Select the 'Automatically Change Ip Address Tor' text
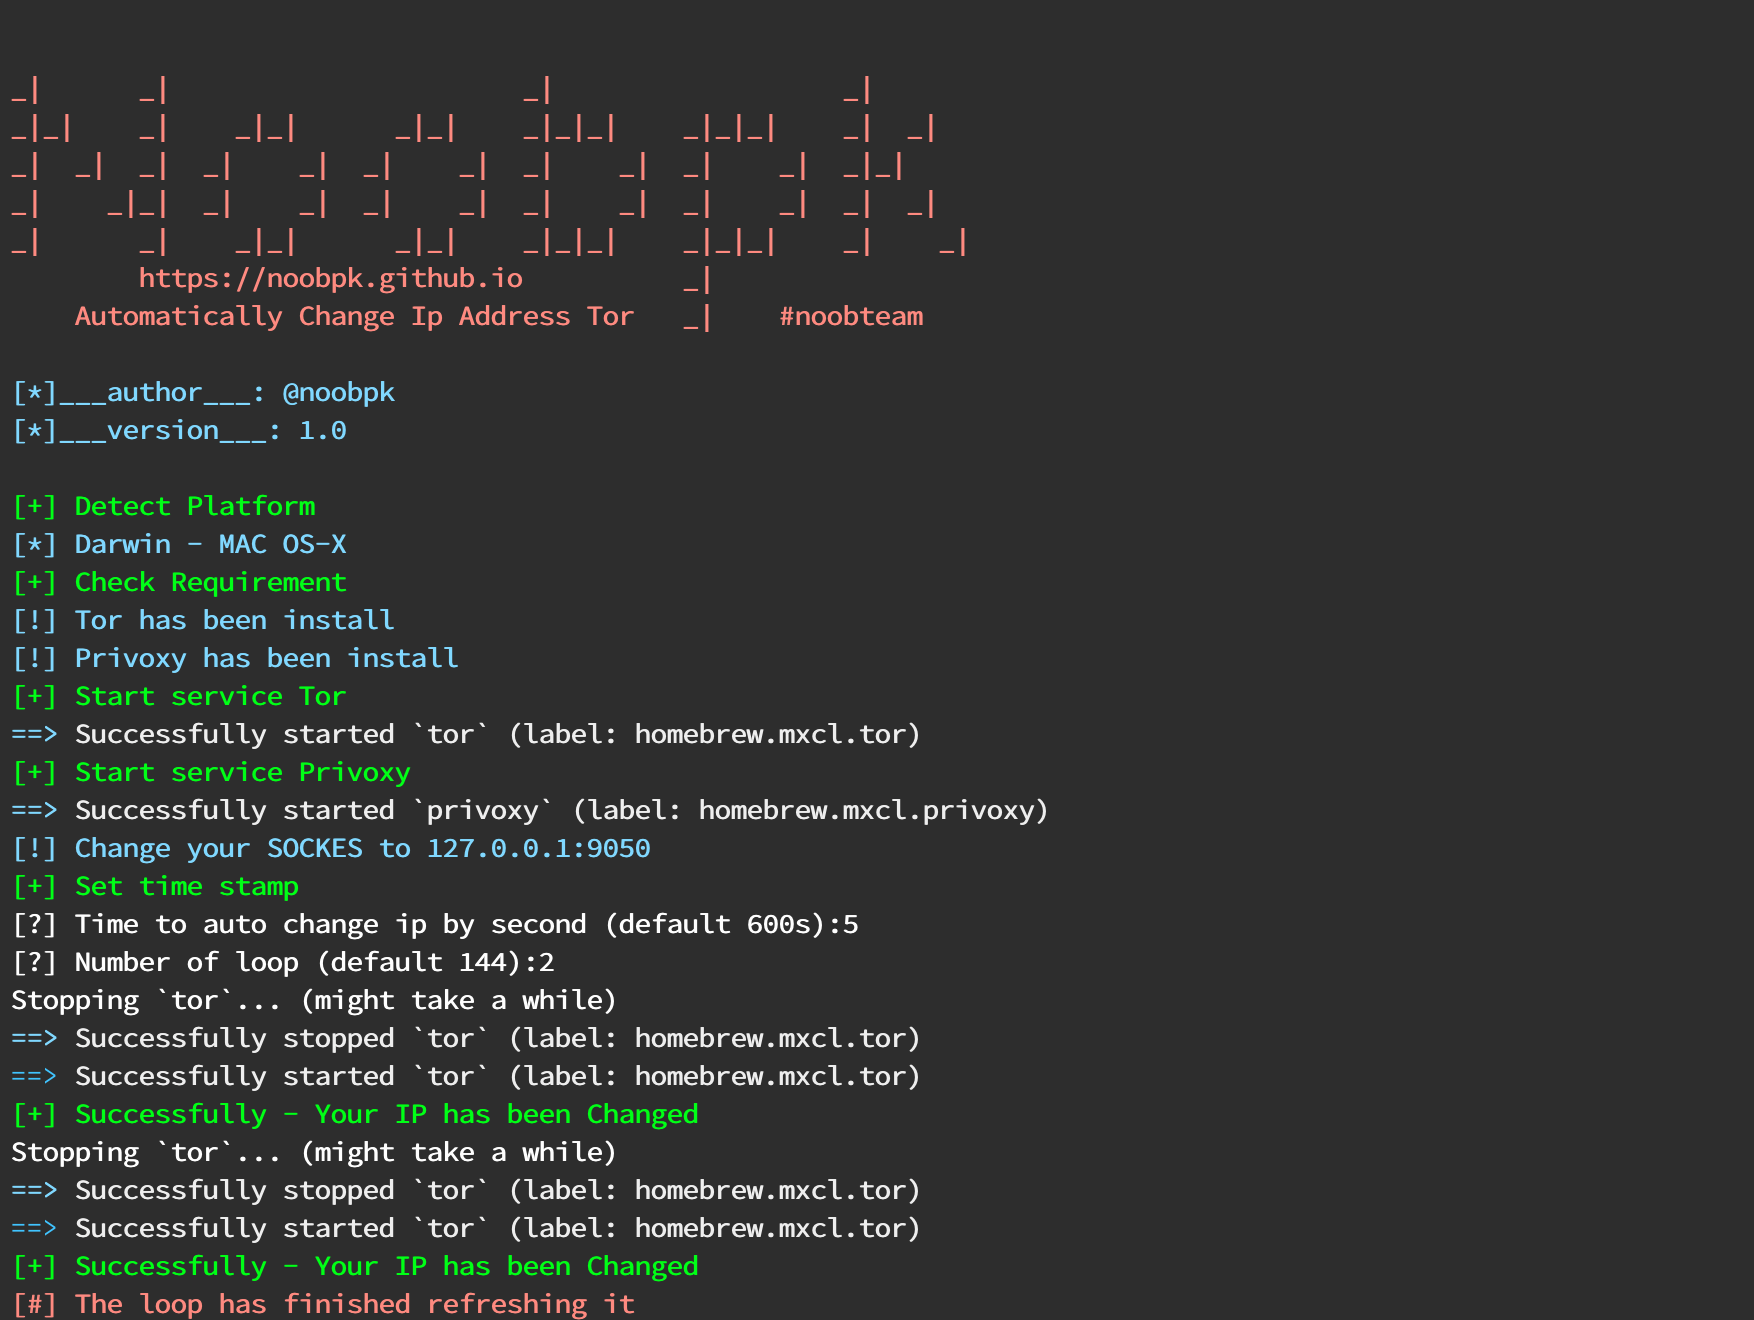Screen dimensions: 1754x1320 (354, 316)
